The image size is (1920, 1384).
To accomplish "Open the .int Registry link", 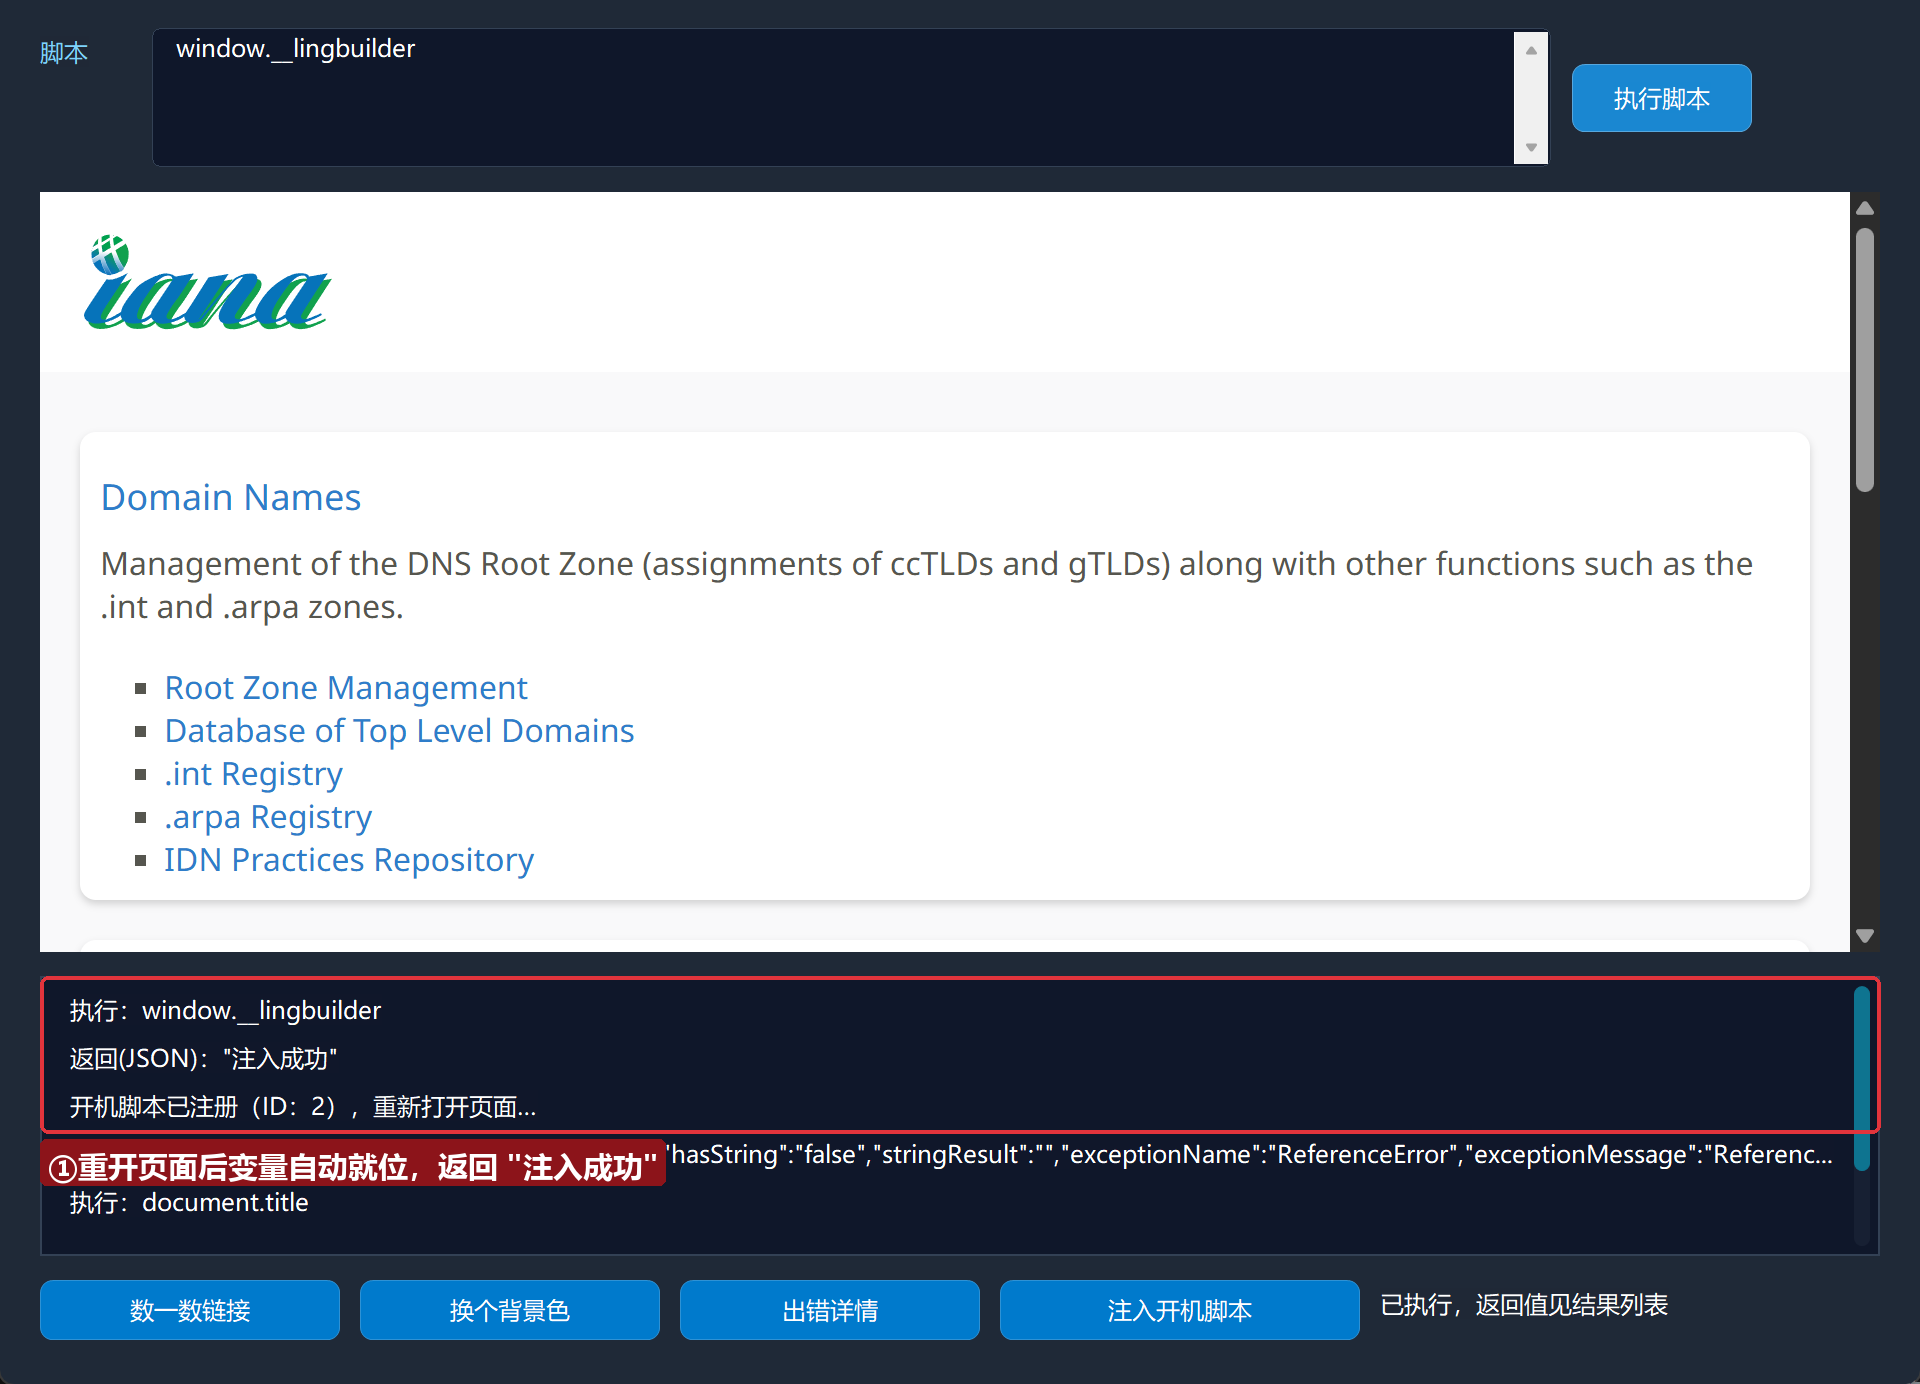I will click(x=254, y=774).
